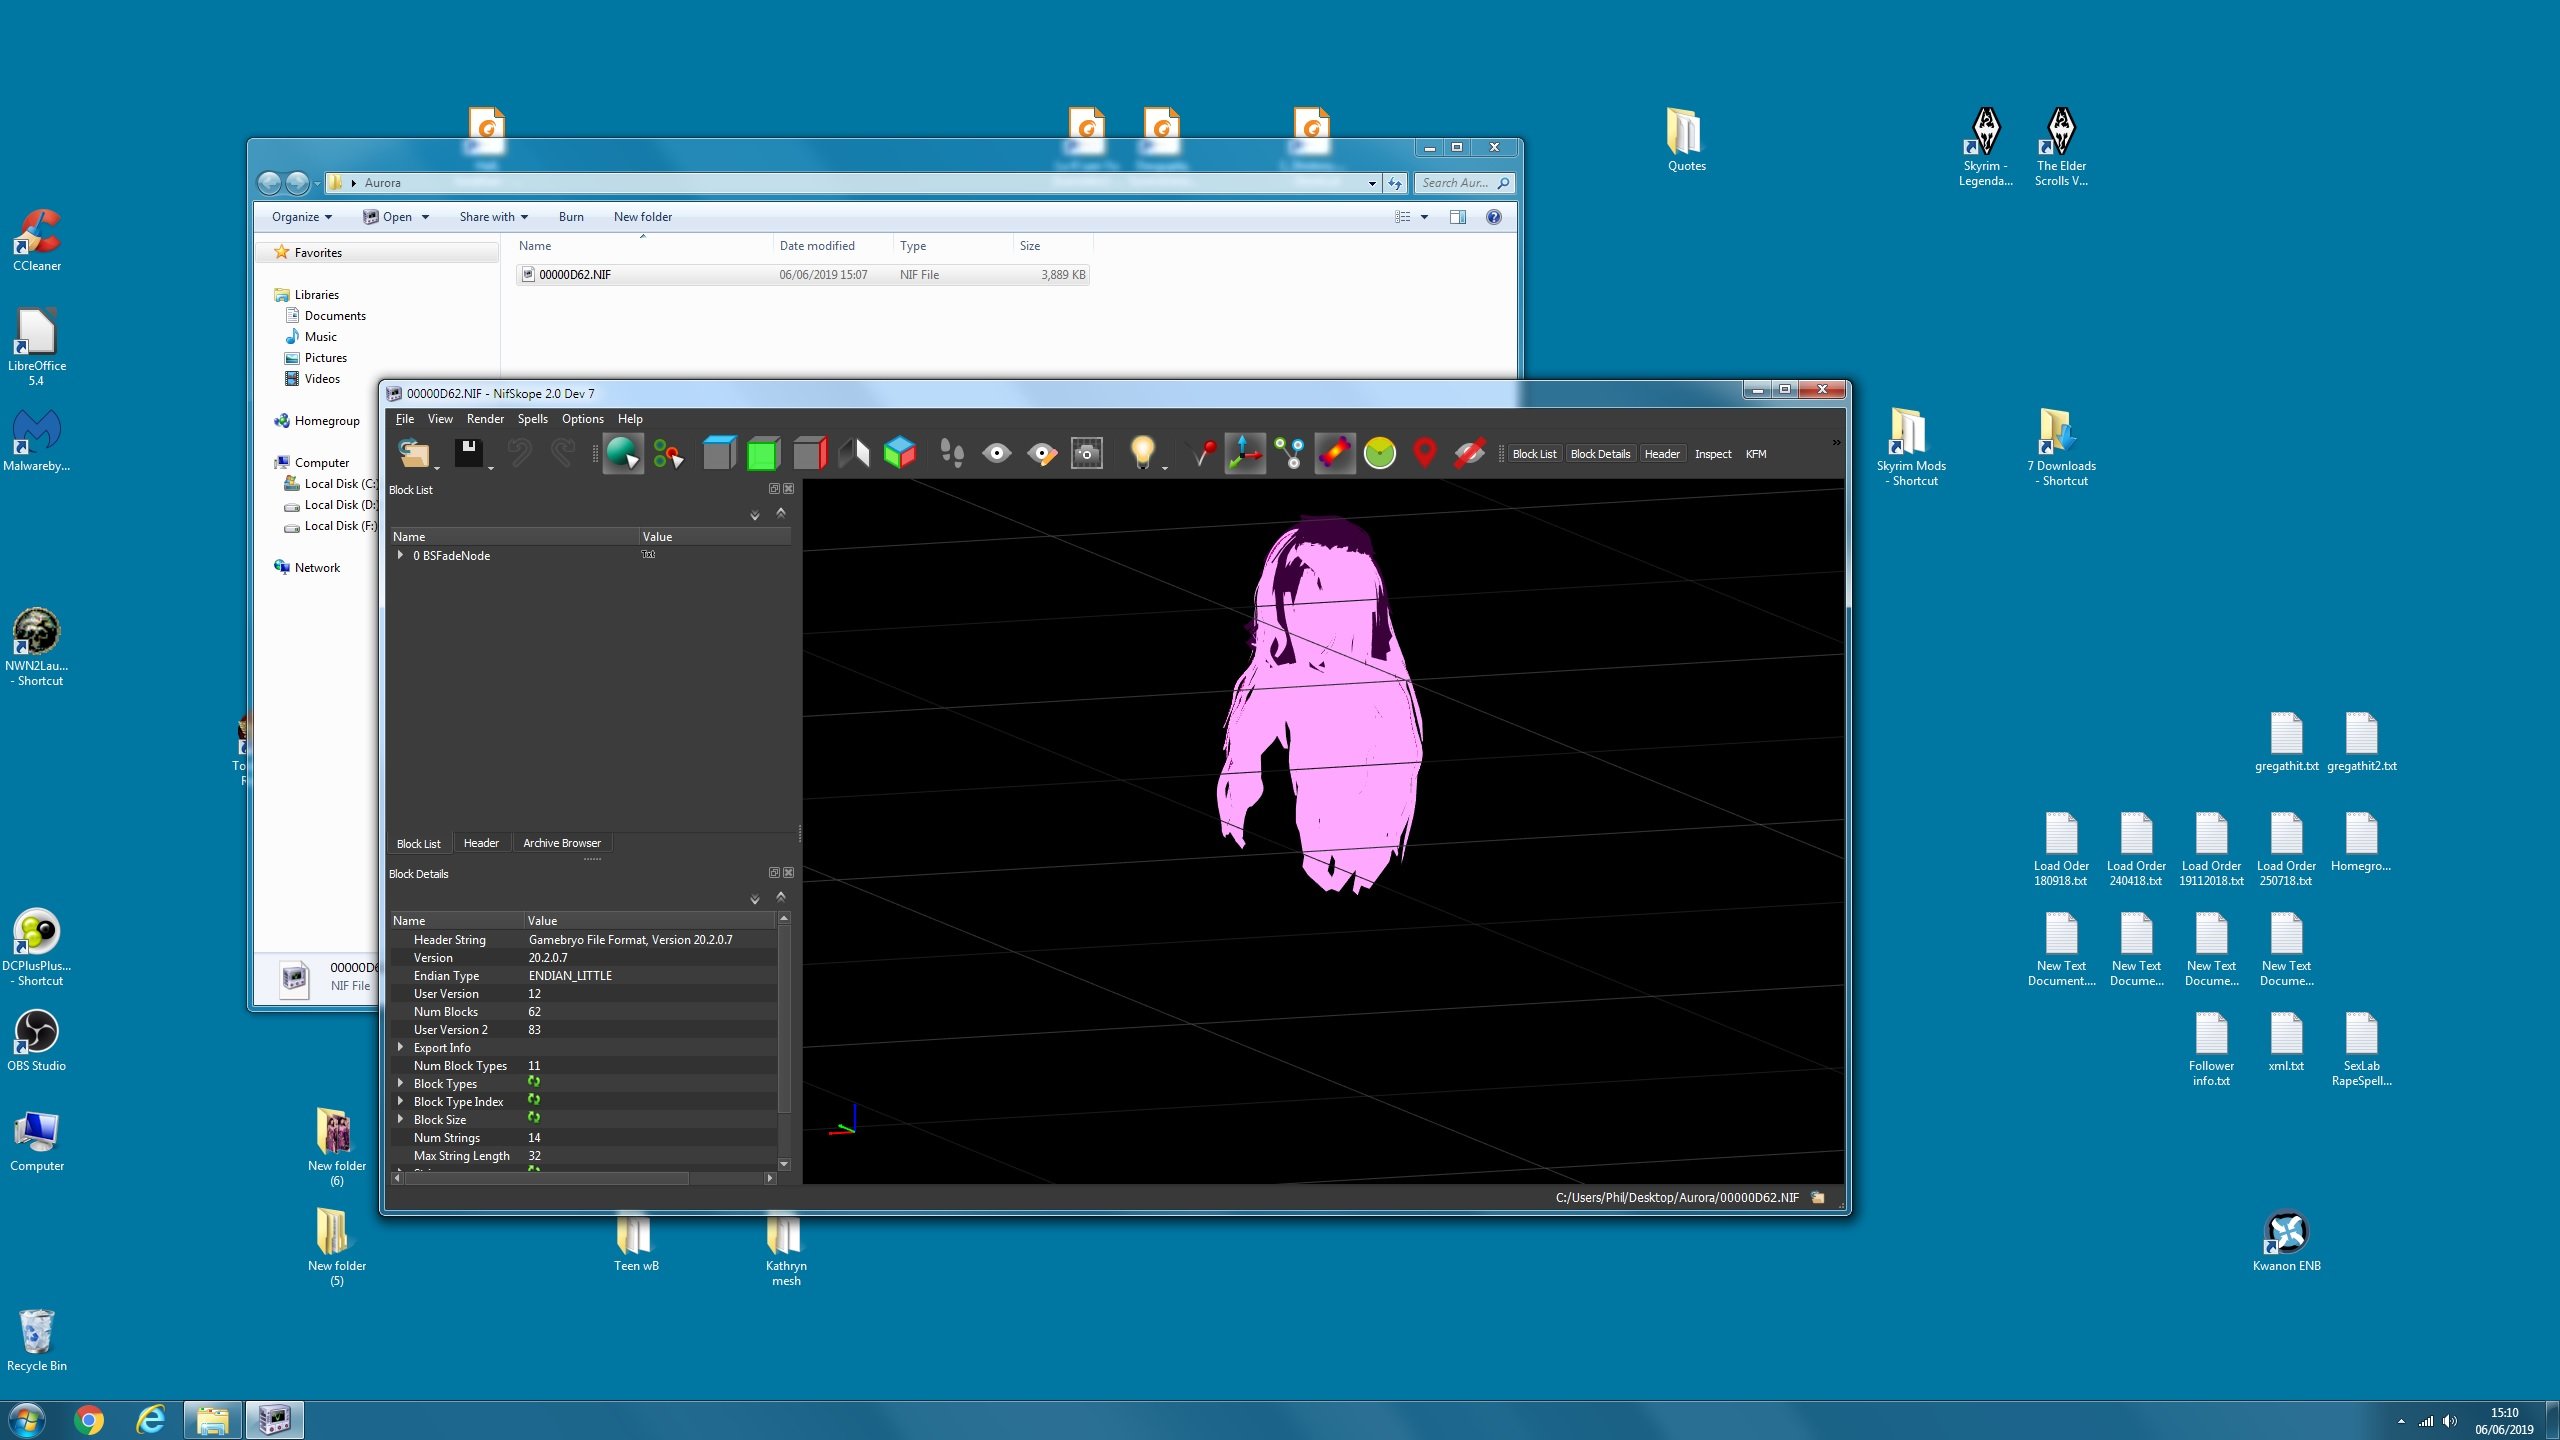Screen dimensions: 2560x1440
Task: Select the Top view cube icon
Action: pos(719,453)
